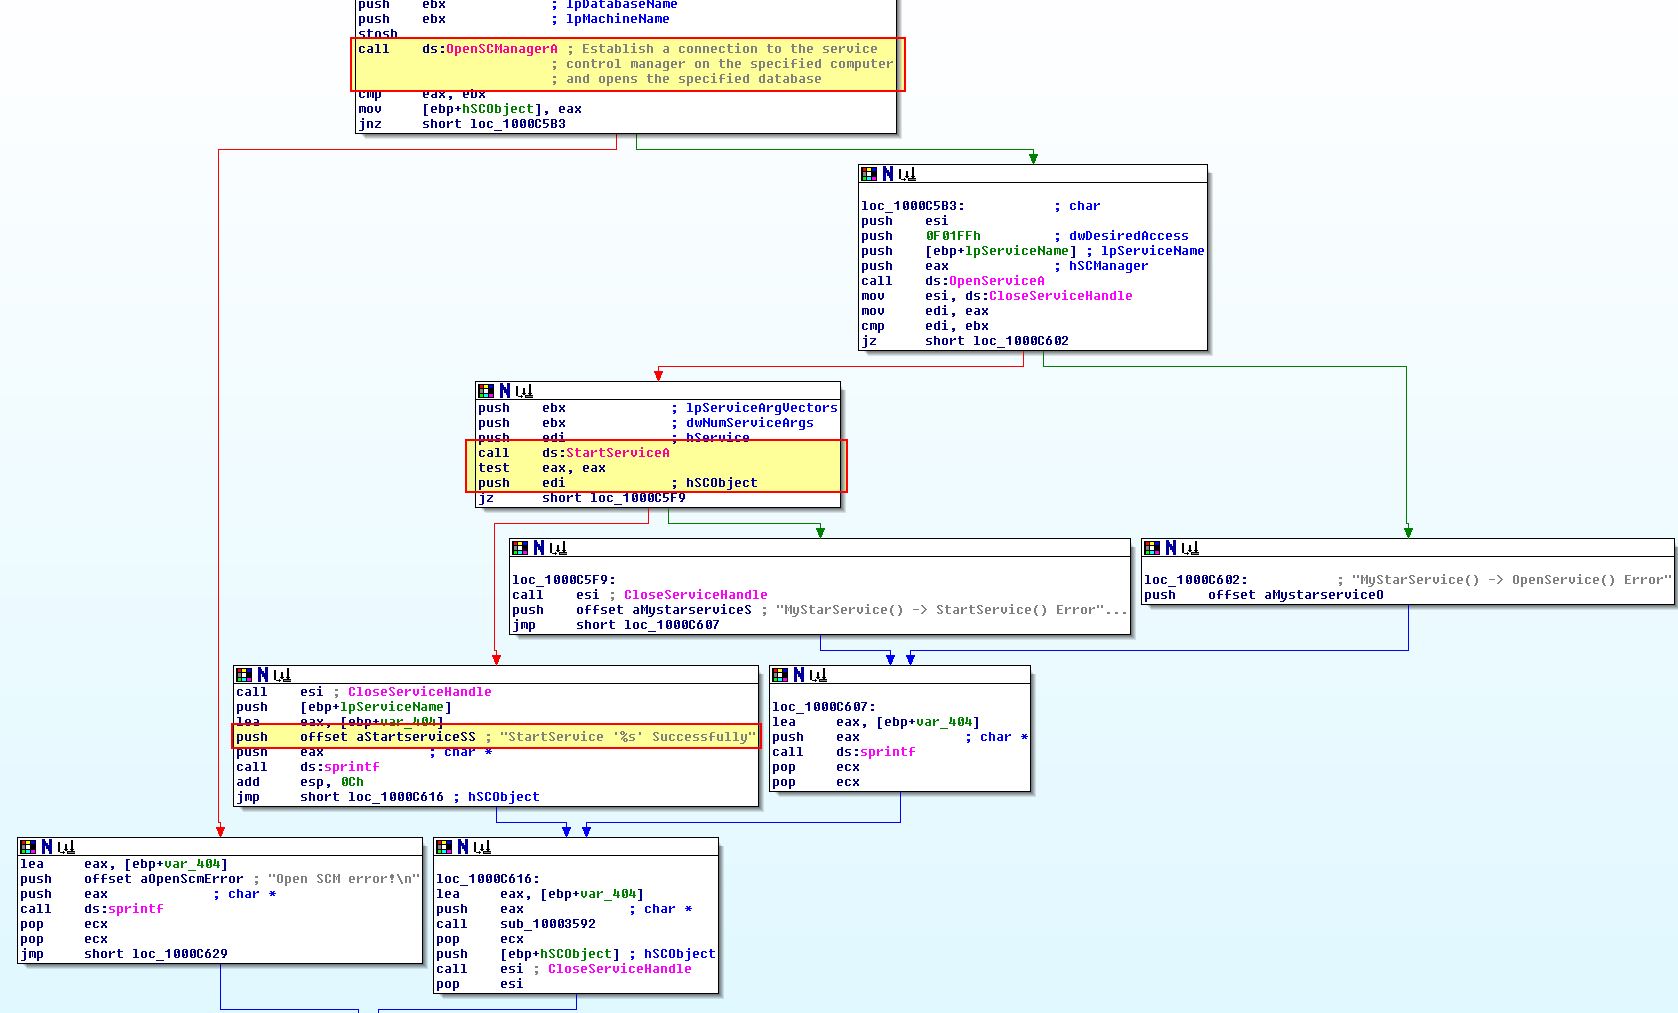This screenshot has width=1678, height=1013.
Task: Click jump target 'short loc_1000C5F9'
Action: point(614,498)
